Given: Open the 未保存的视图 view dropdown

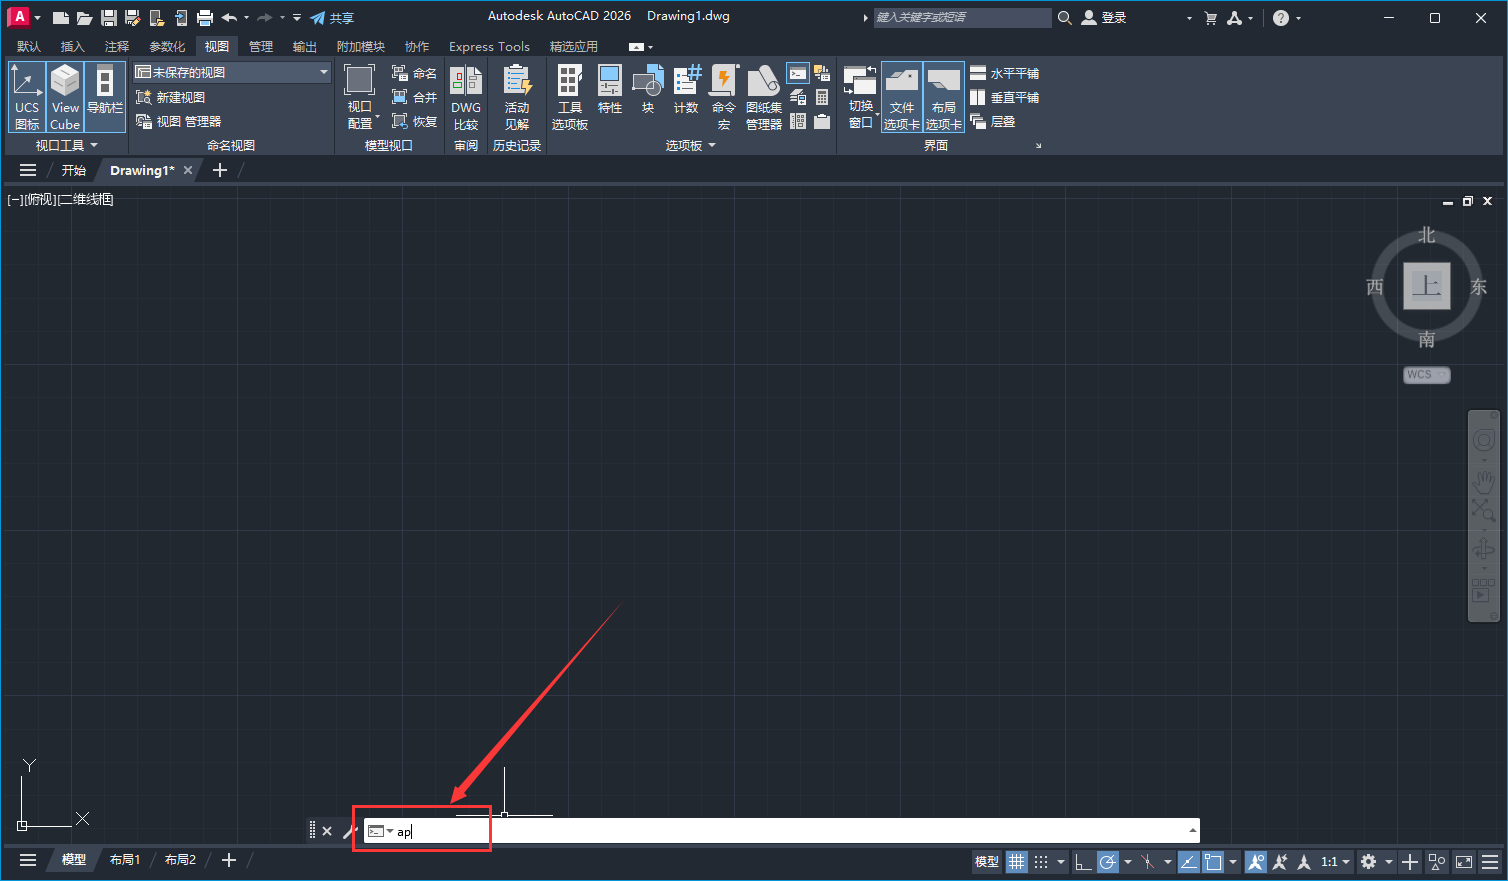Looking at the screenshot, I should (232, 72).
